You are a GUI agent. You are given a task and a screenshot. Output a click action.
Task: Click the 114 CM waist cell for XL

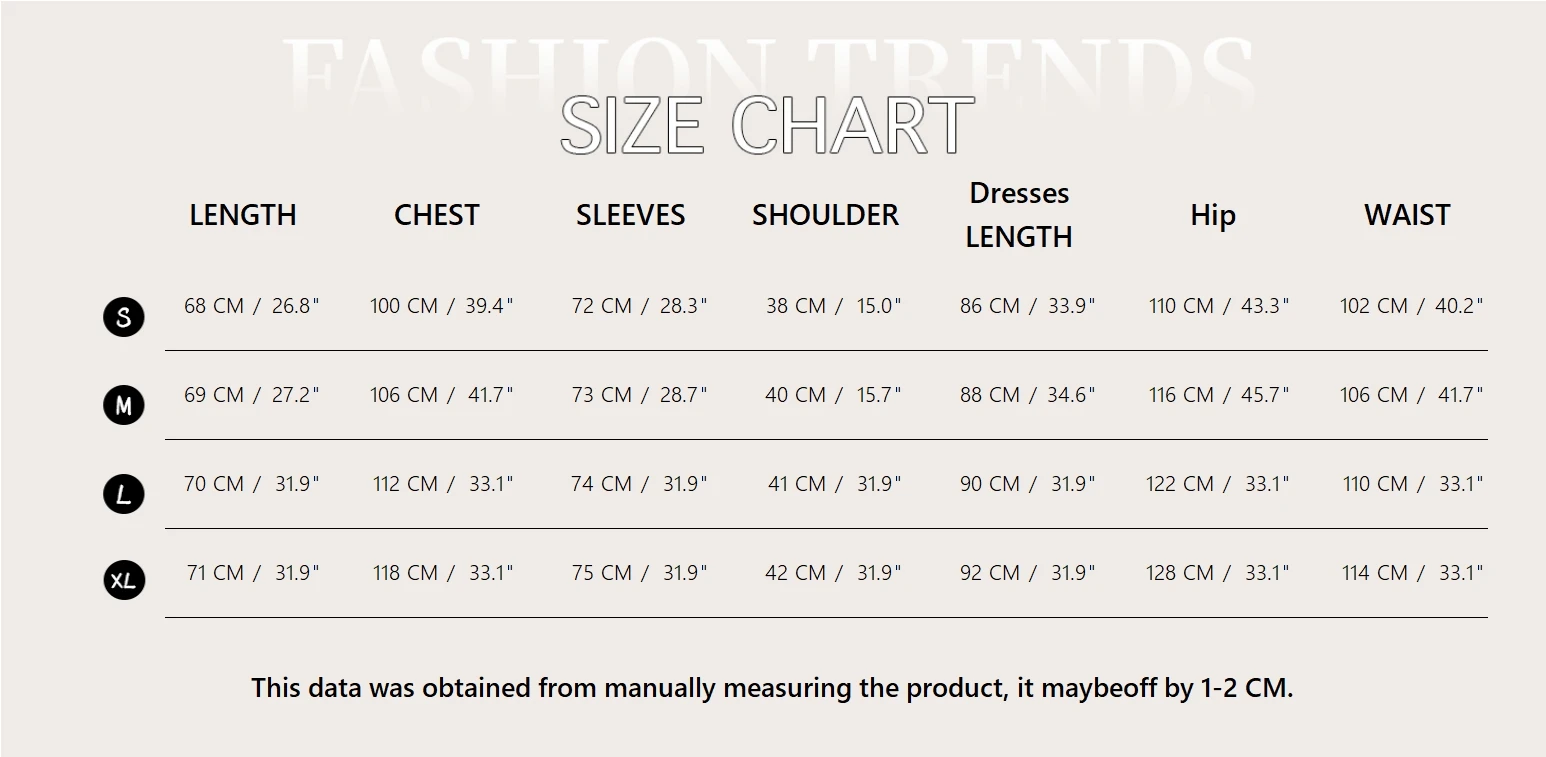coord(1412,573)
